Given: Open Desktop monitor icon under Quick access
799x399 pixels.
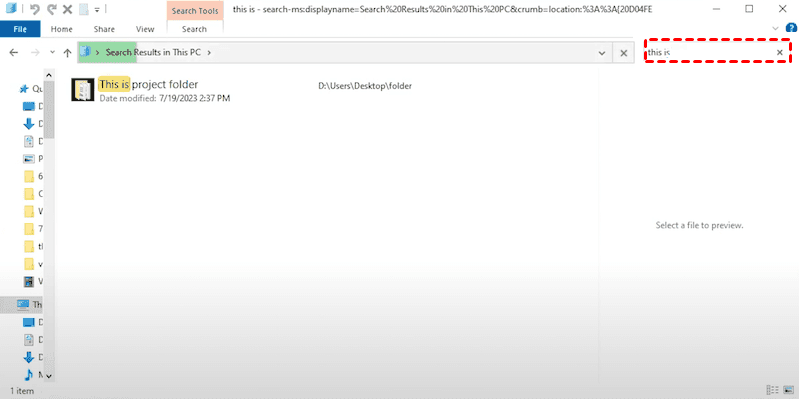Looking at the screenshot, I should pyautogui.click(x=29, y=107).
